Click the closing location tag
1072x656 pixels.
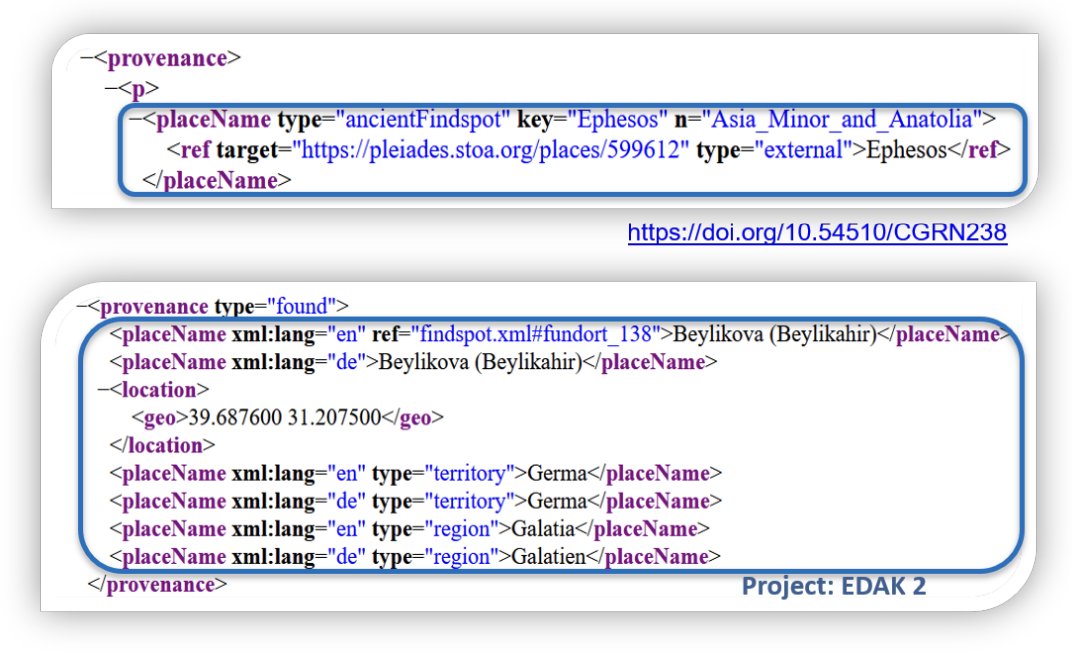pos(162,446)
